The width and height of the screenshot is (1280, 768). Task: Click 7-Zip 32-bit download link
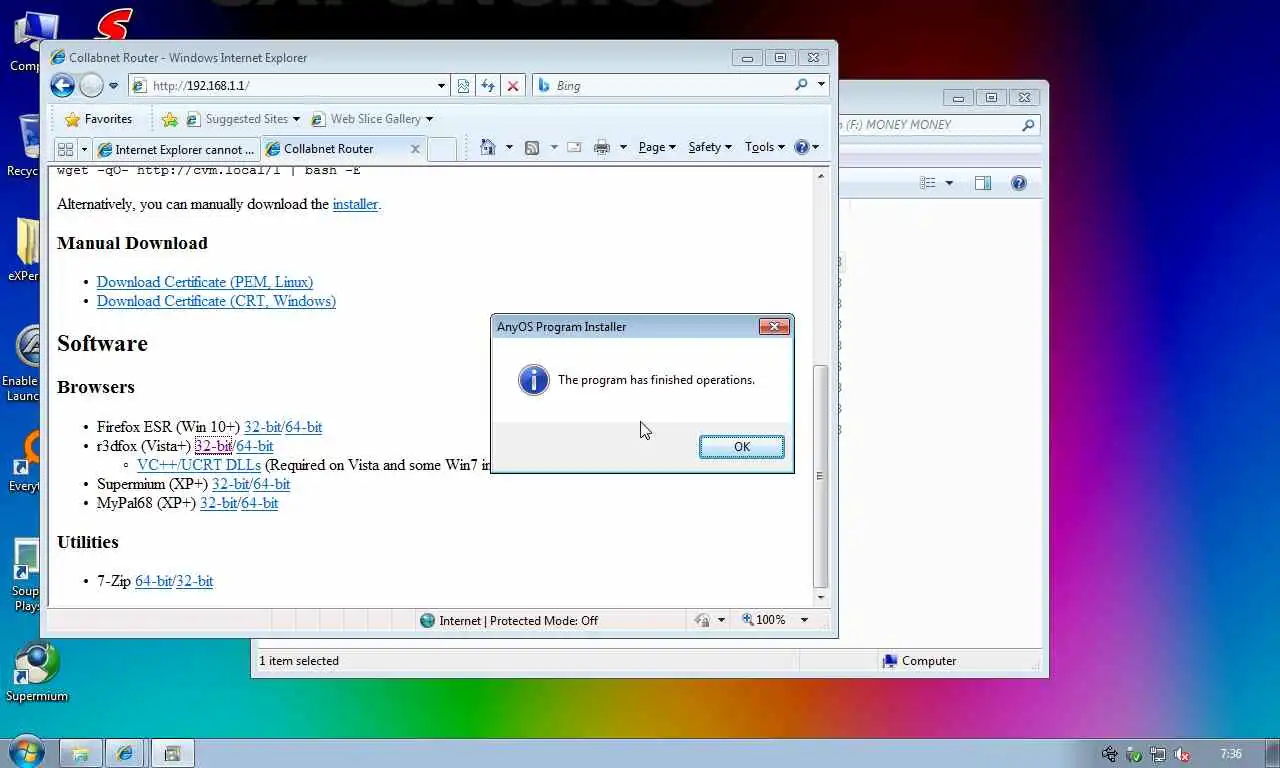194,581
